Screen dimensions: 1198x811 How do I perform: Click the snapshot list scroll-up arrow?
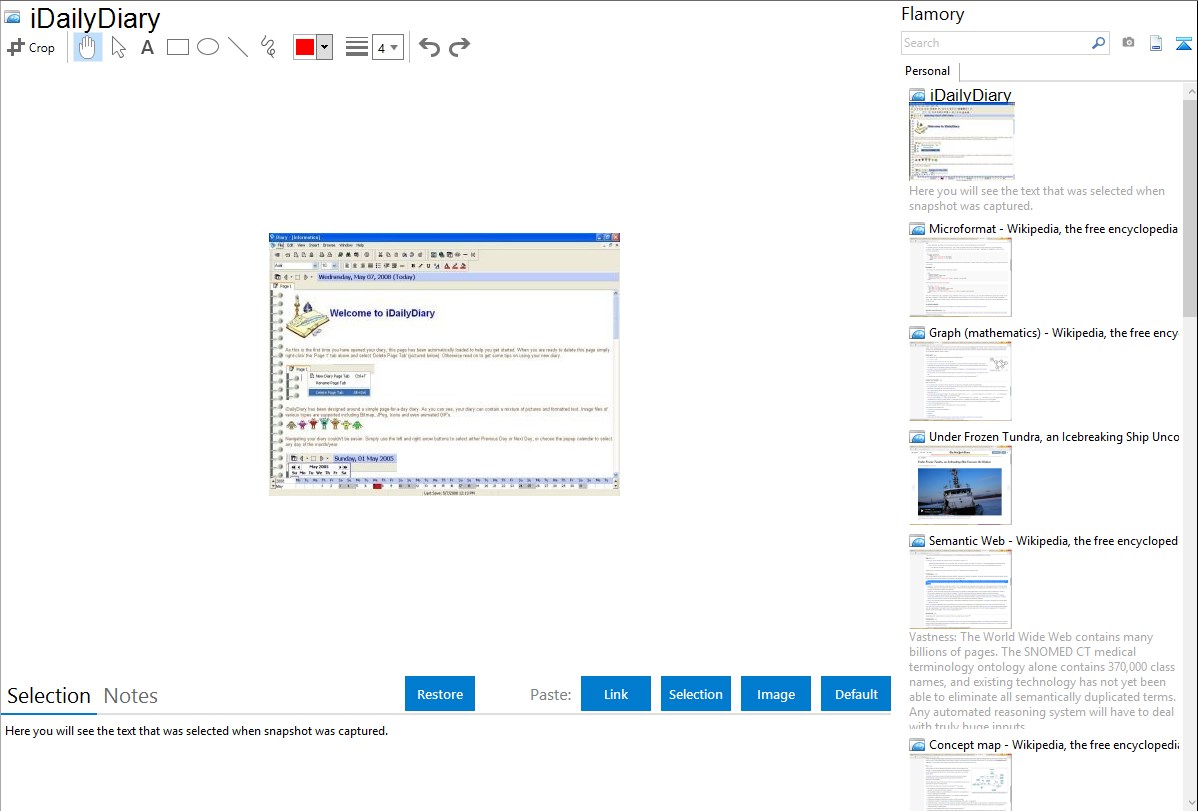pyautogui.click(x=1190, y=91)
